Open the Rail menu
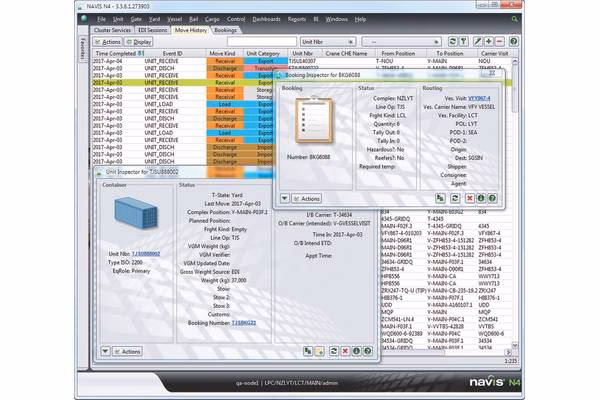Screen dimensions: 600x400 pyautogui.click(x=194, y=19)
